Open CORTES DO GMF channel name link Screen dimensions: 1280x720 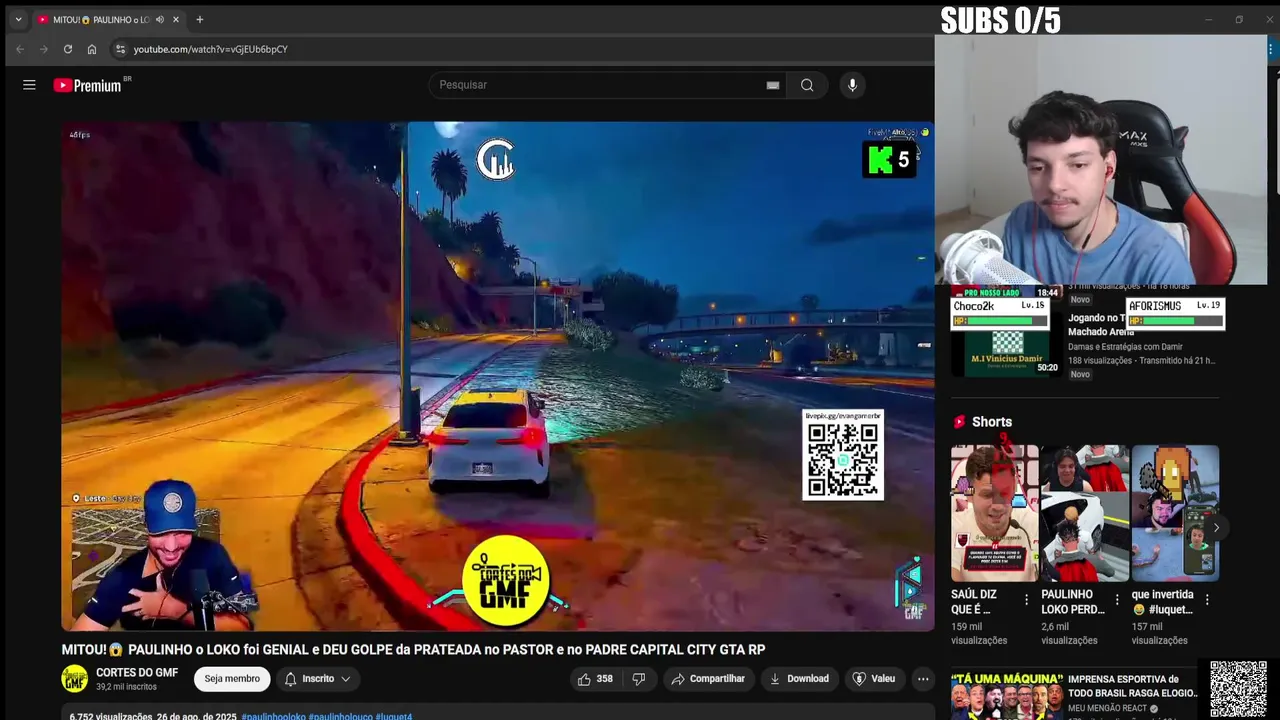pos(137,673)
